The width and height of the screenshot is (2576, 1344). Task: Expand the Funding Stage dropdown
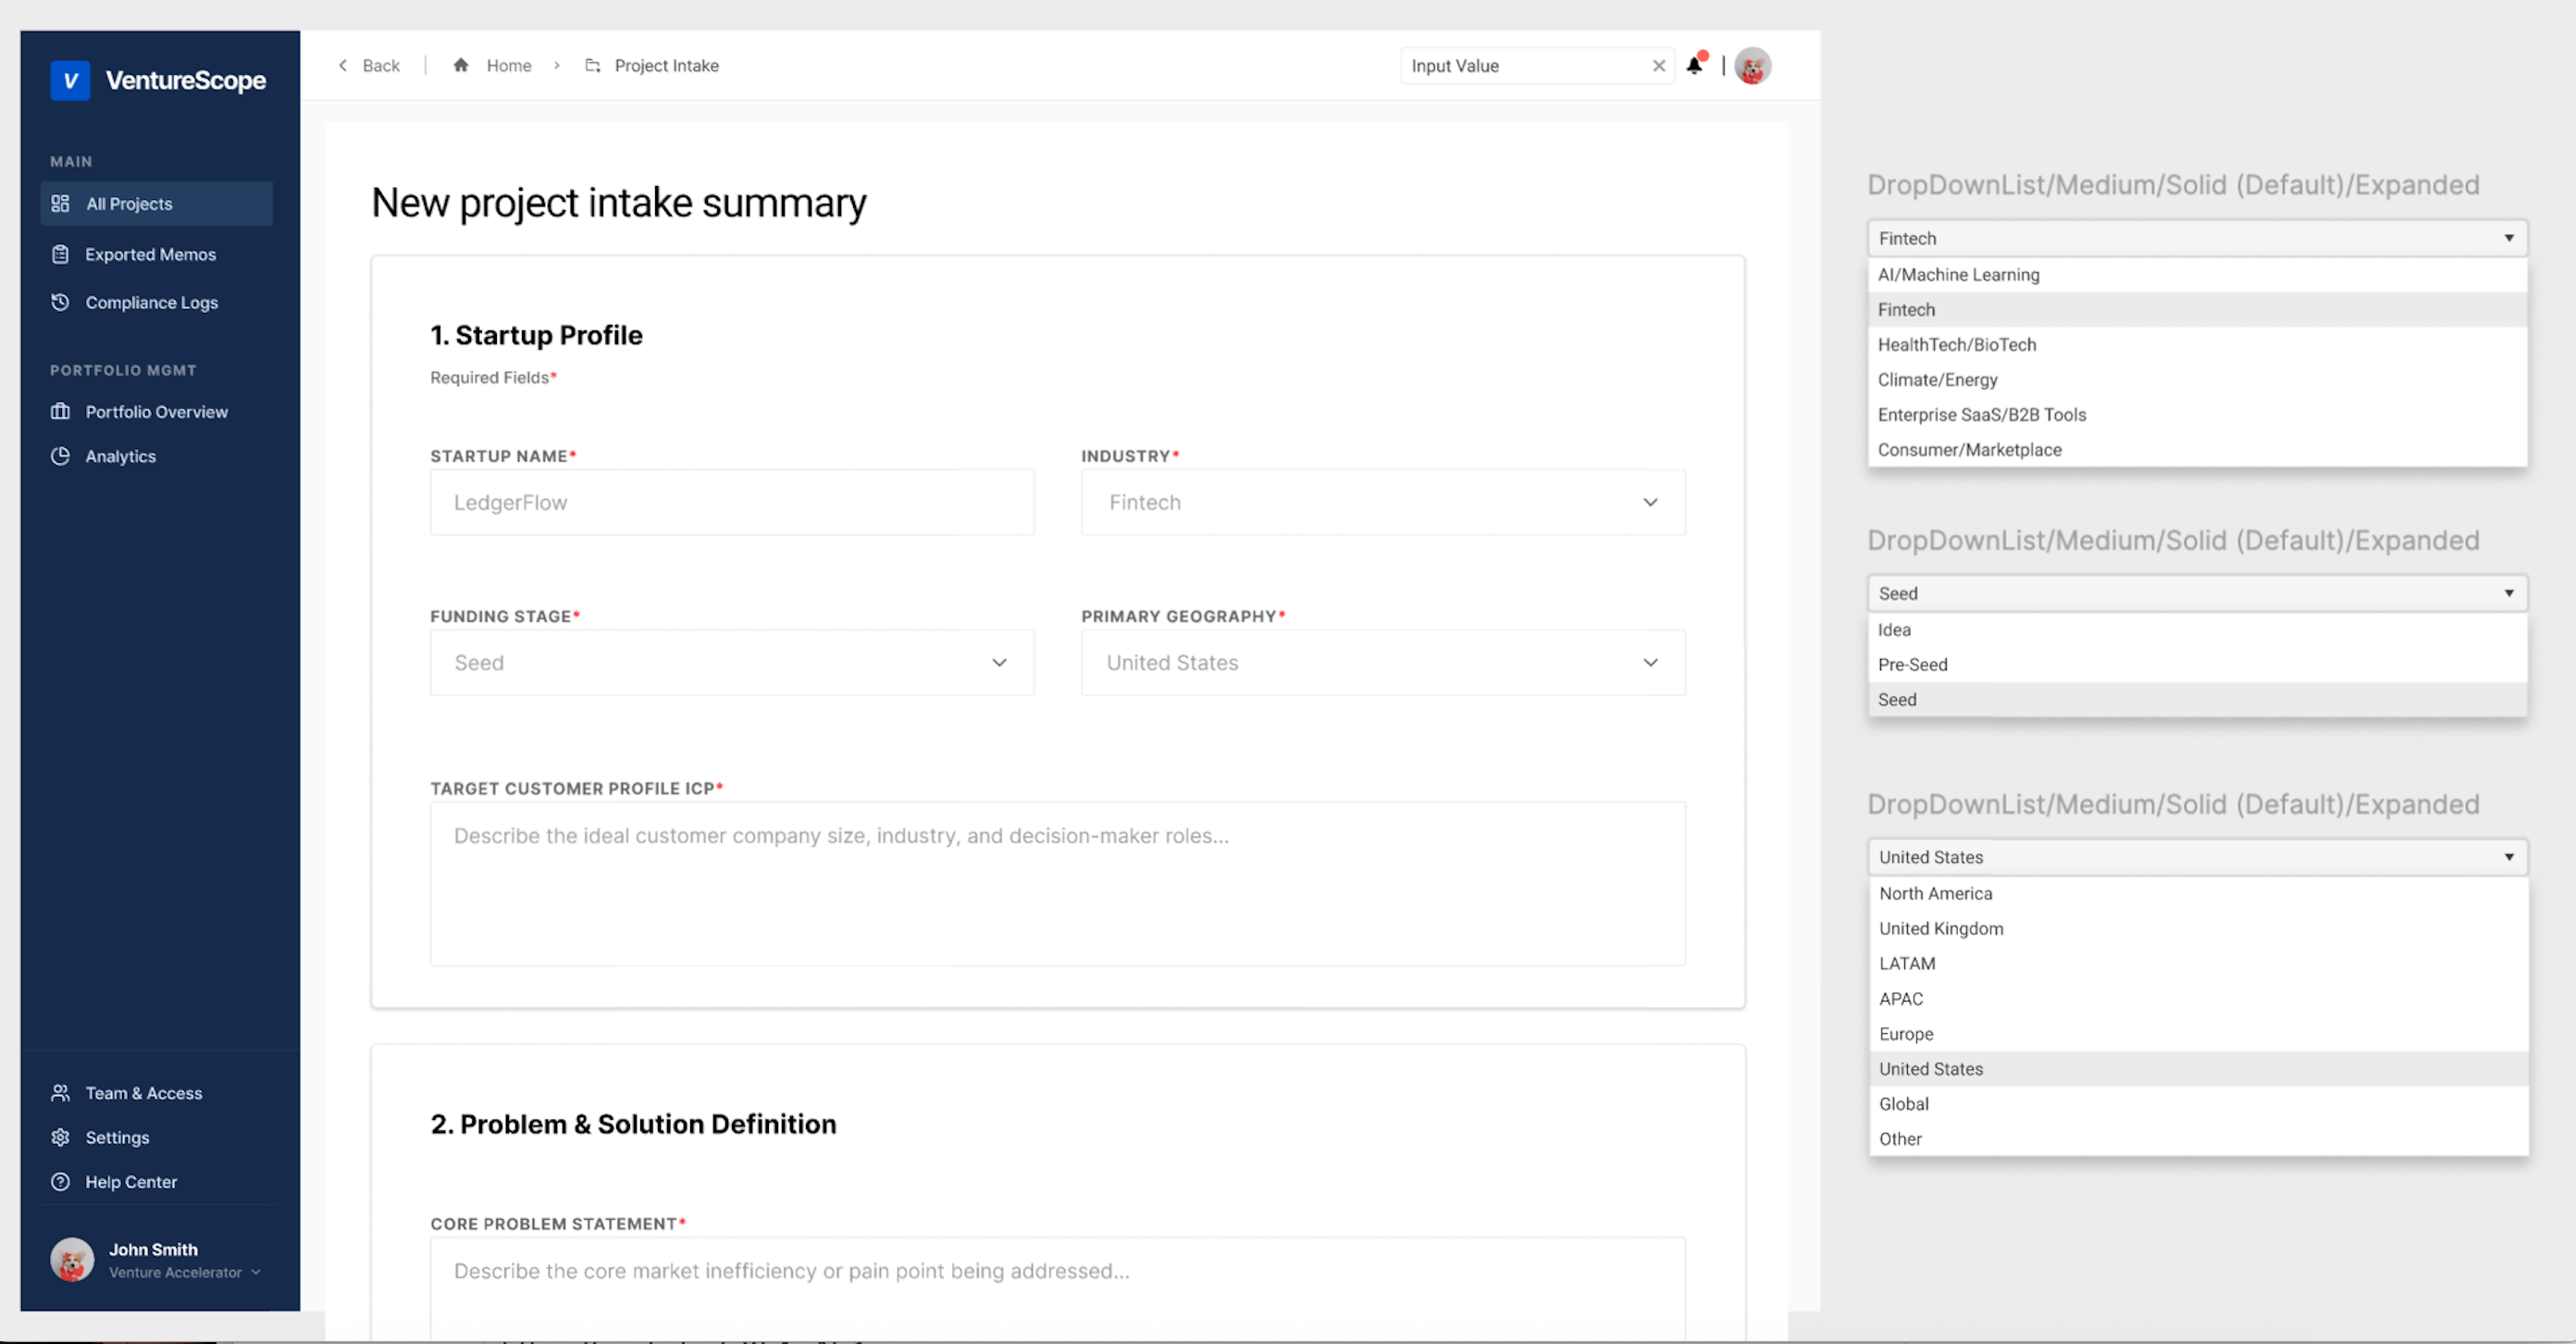pos(732,663)
